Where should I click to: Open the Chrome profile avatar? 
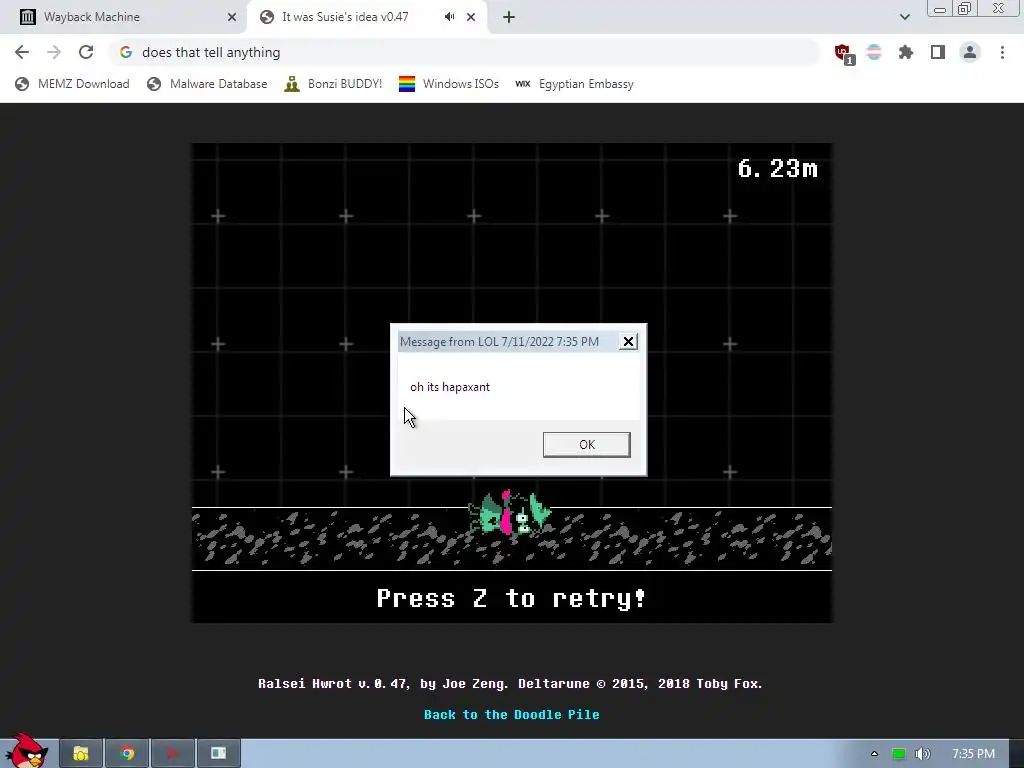click(970, 52)
